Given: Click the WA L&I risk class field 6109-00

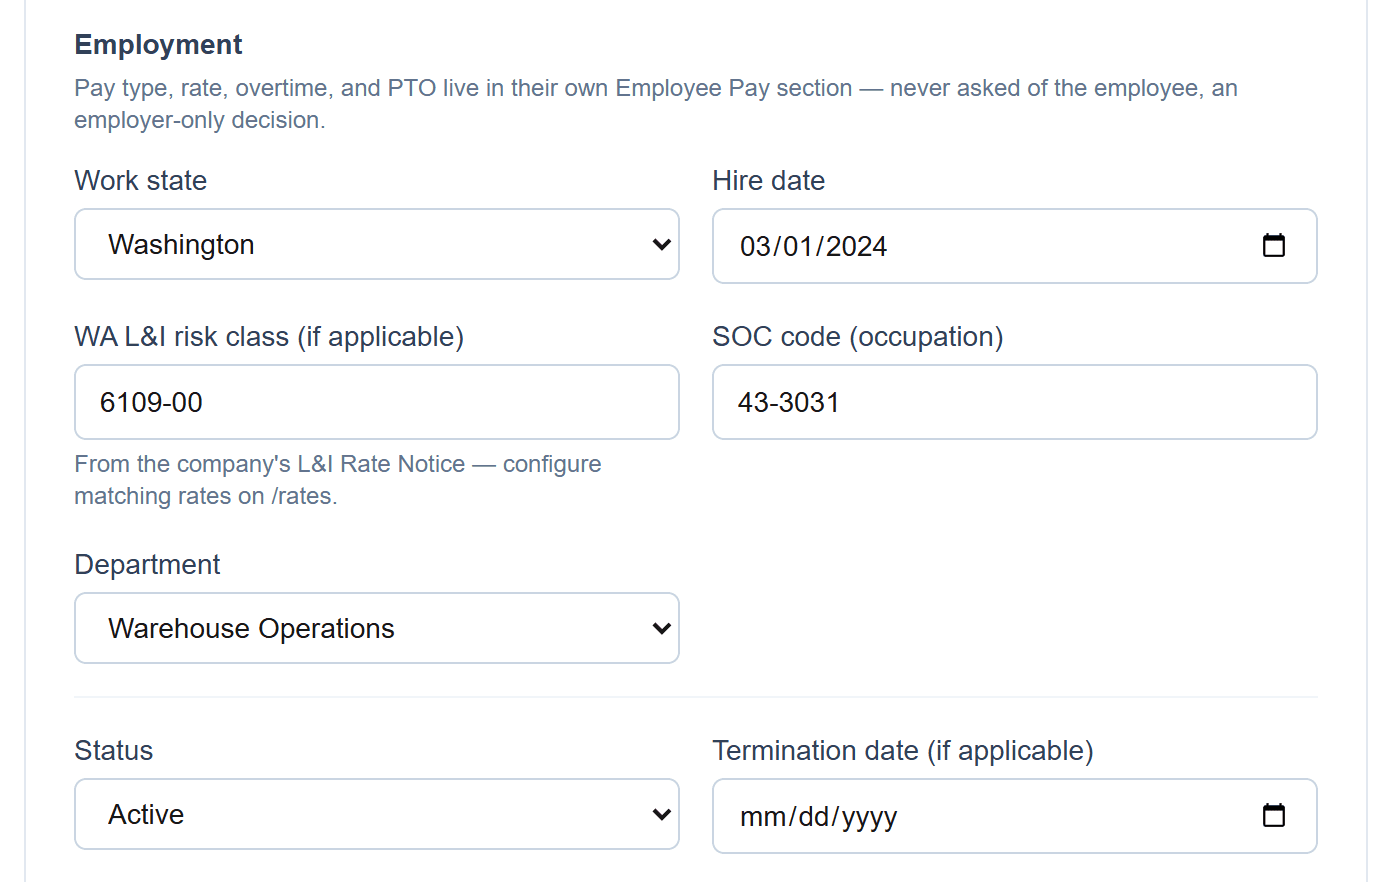Looking at the screenshot, I should coord(377,402).
